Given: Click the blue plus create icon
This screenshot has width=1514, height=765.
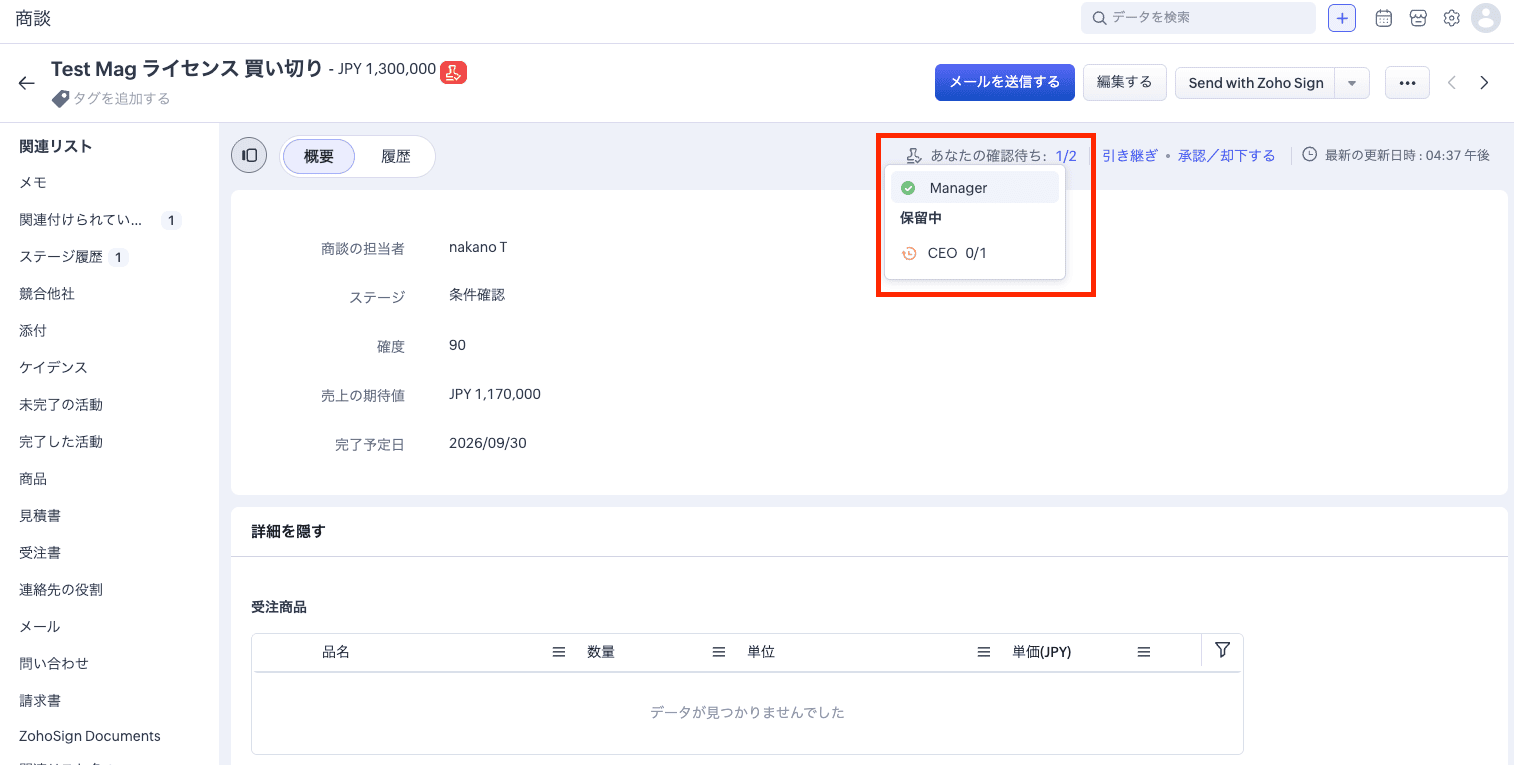Looking at the screenshot, I should 1342,18.
